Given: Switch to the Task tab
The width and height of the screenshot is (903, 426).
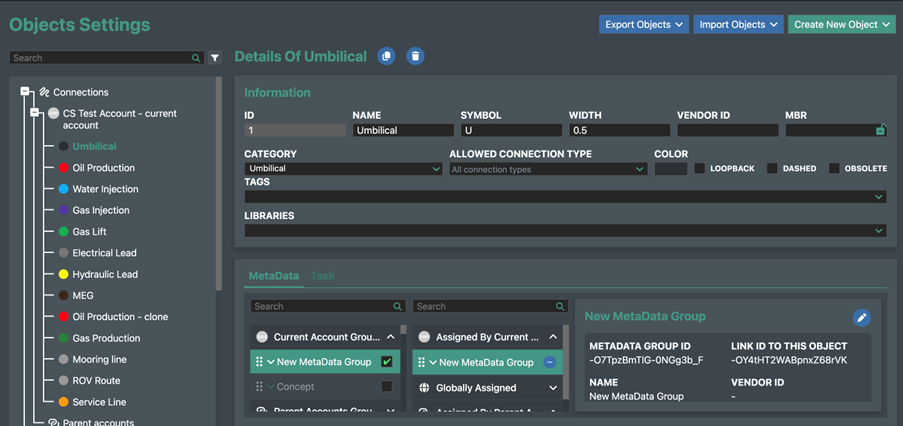Looking at the screenshot, I should tap(322, 275).
